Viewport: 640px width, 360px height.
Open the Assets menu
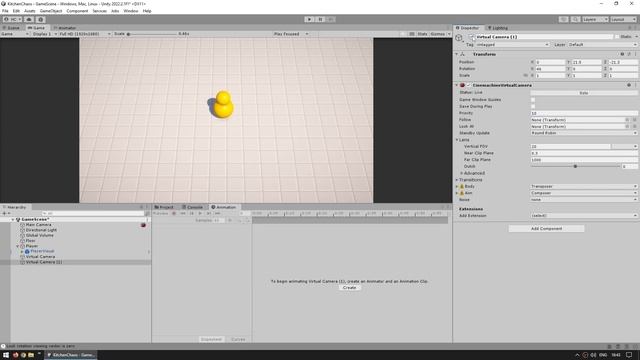point(29,11)
